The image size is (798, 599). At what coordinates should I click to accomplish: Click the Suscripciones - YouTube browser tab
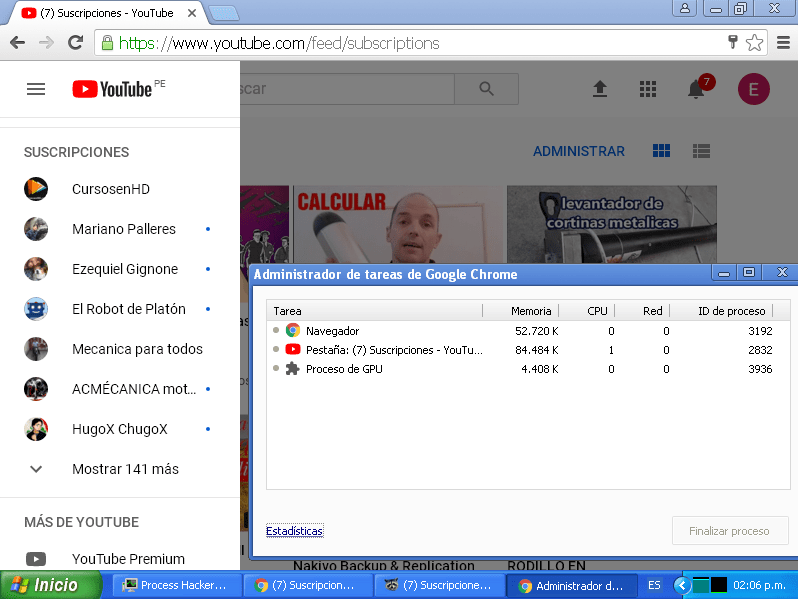coord(107,13)
